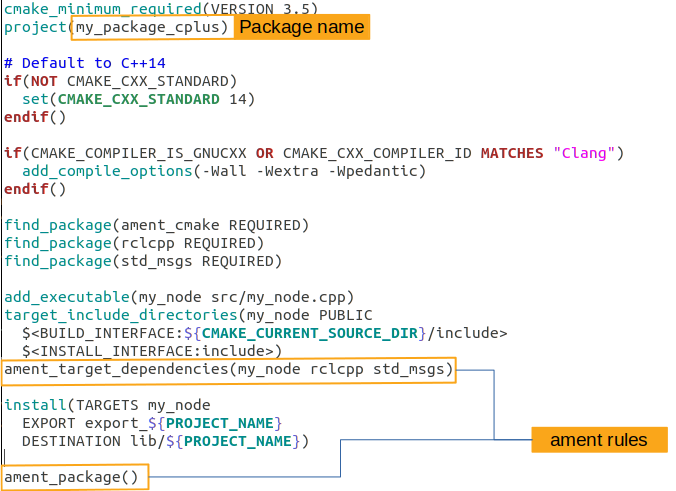Click the DESTINATION lib/${PROJECT_NAME}) line

tap(166, 441)
